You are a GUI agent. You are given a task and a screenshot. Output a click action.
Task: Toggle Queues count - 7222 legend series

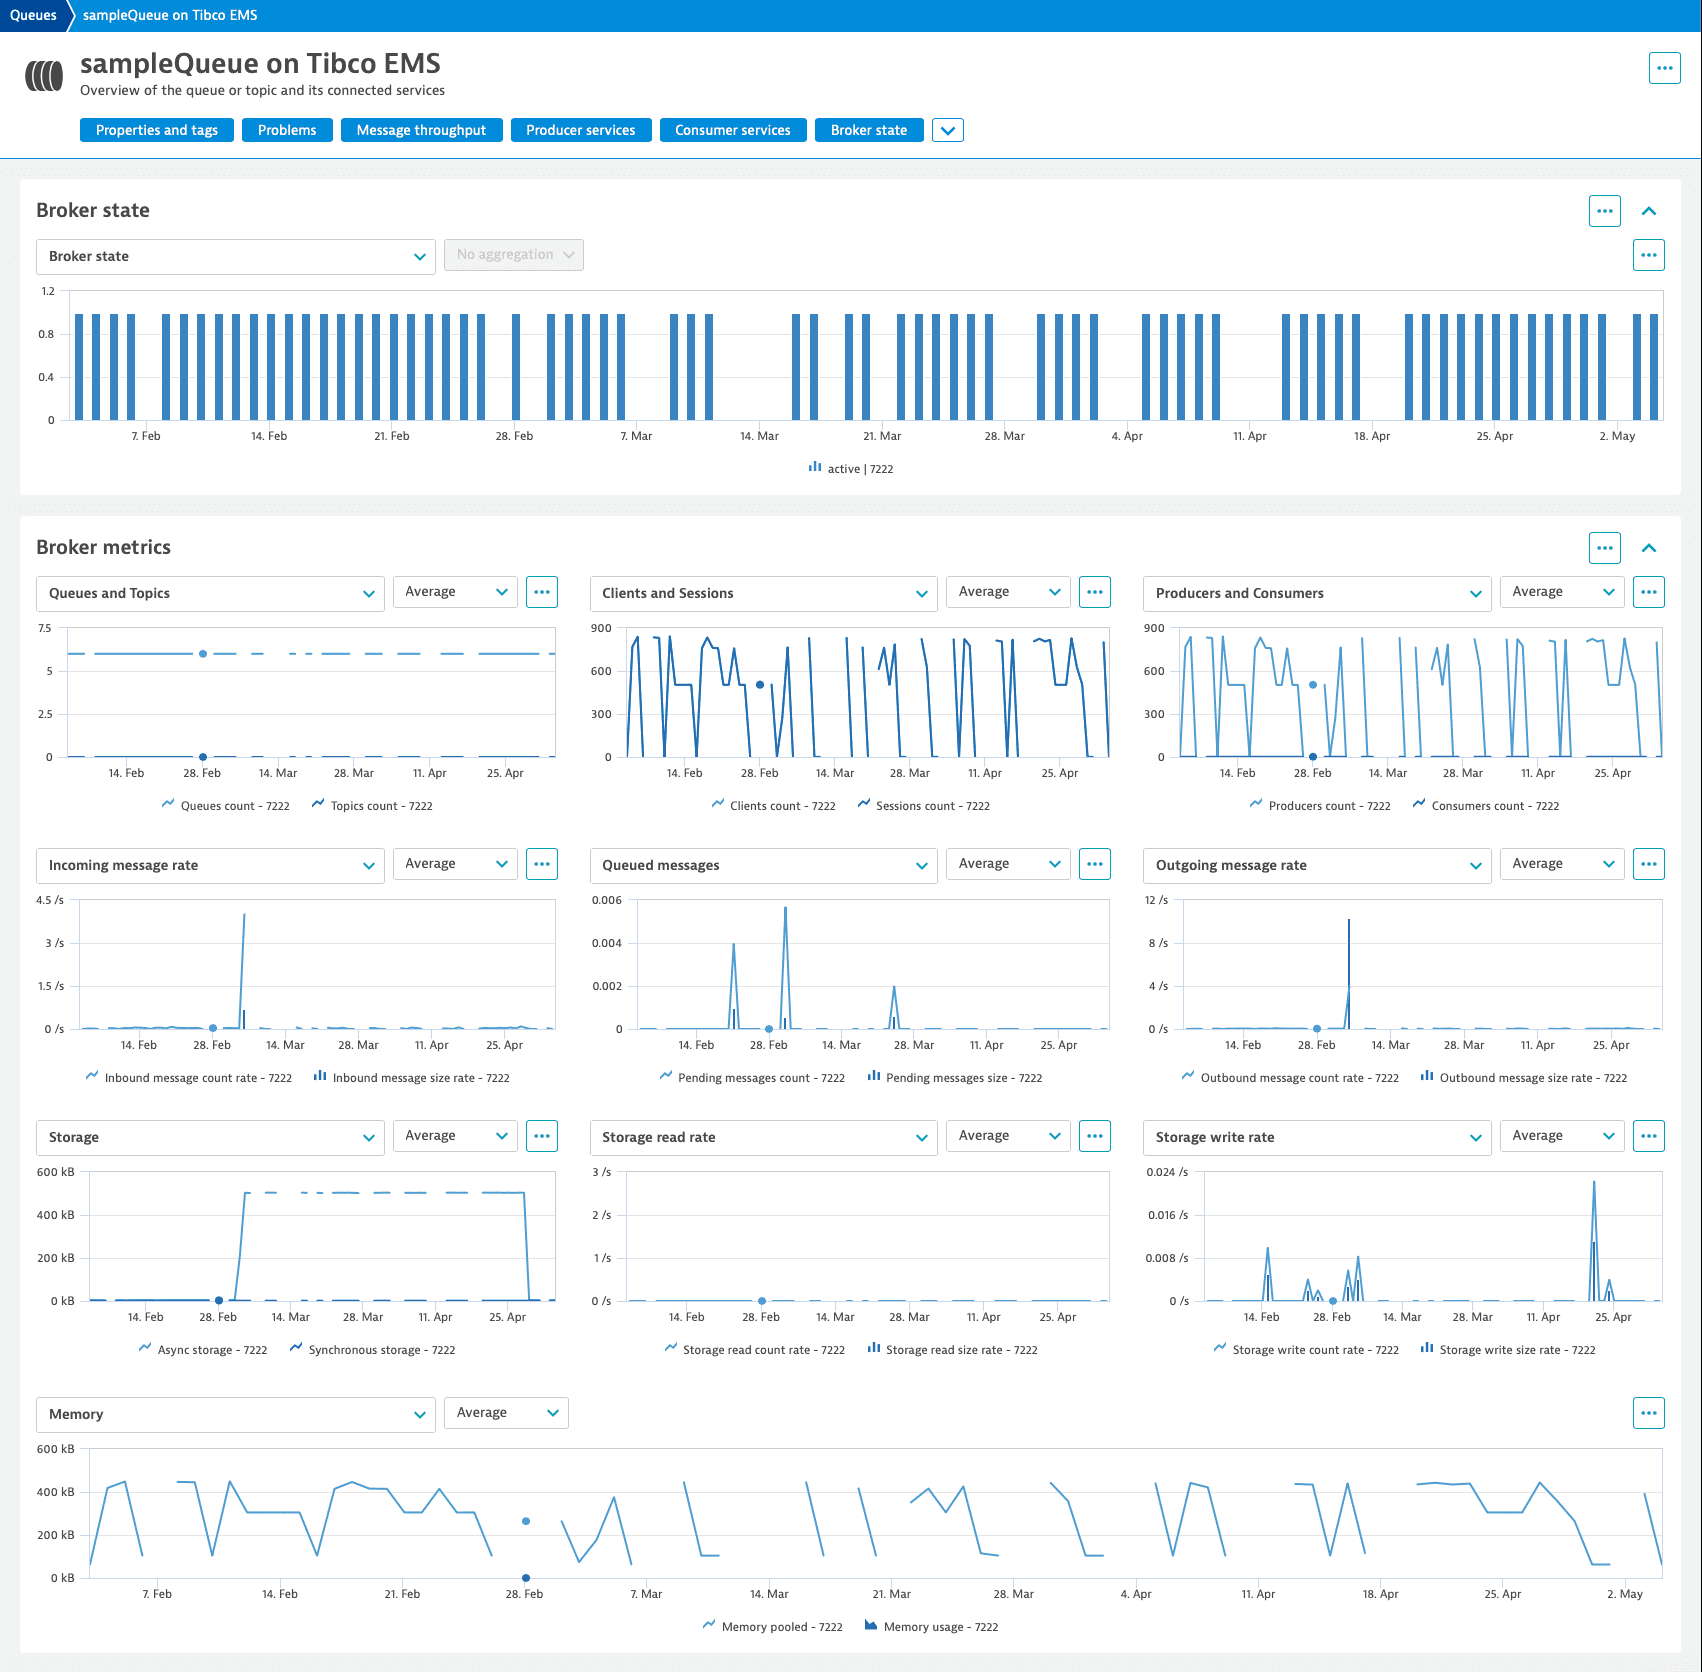[226, 805]
